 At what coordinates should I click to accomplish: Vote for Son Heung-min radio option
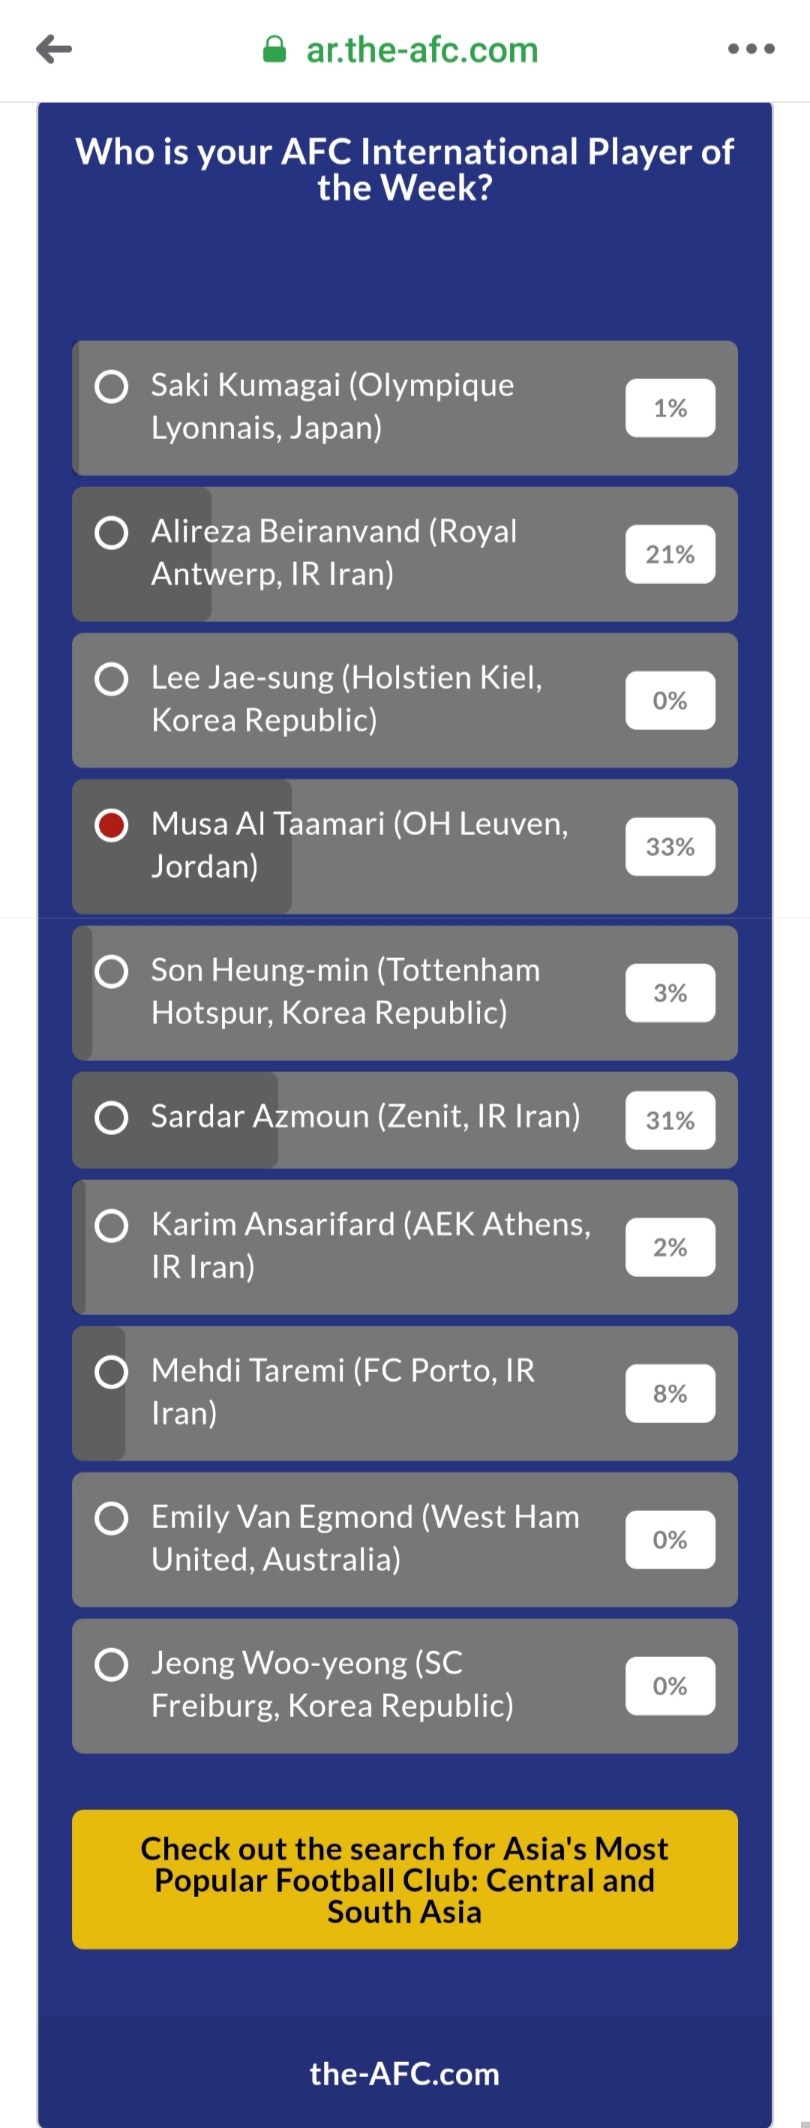click(111, 971)
